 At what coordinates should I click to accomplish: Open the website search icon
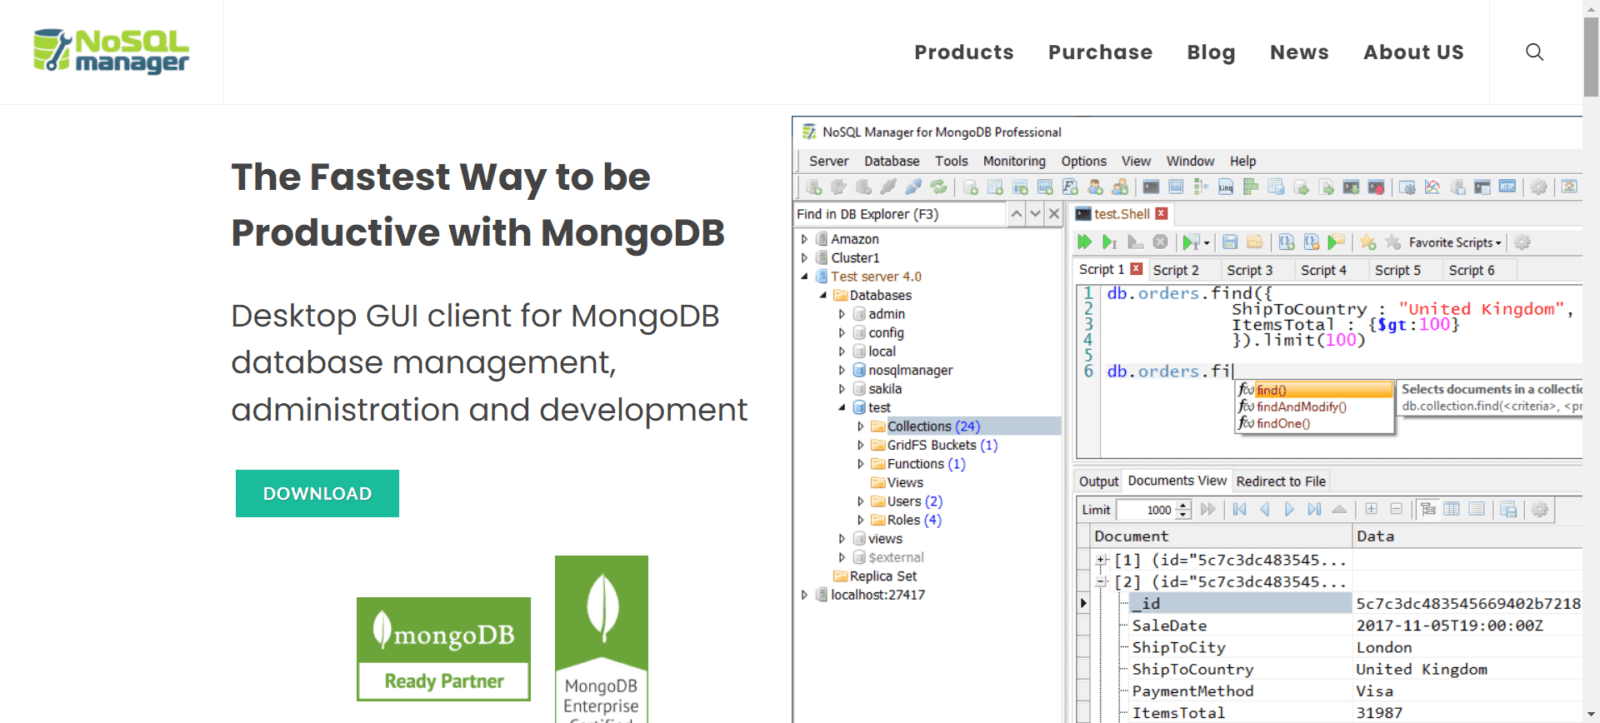(x=1534, y=52)
